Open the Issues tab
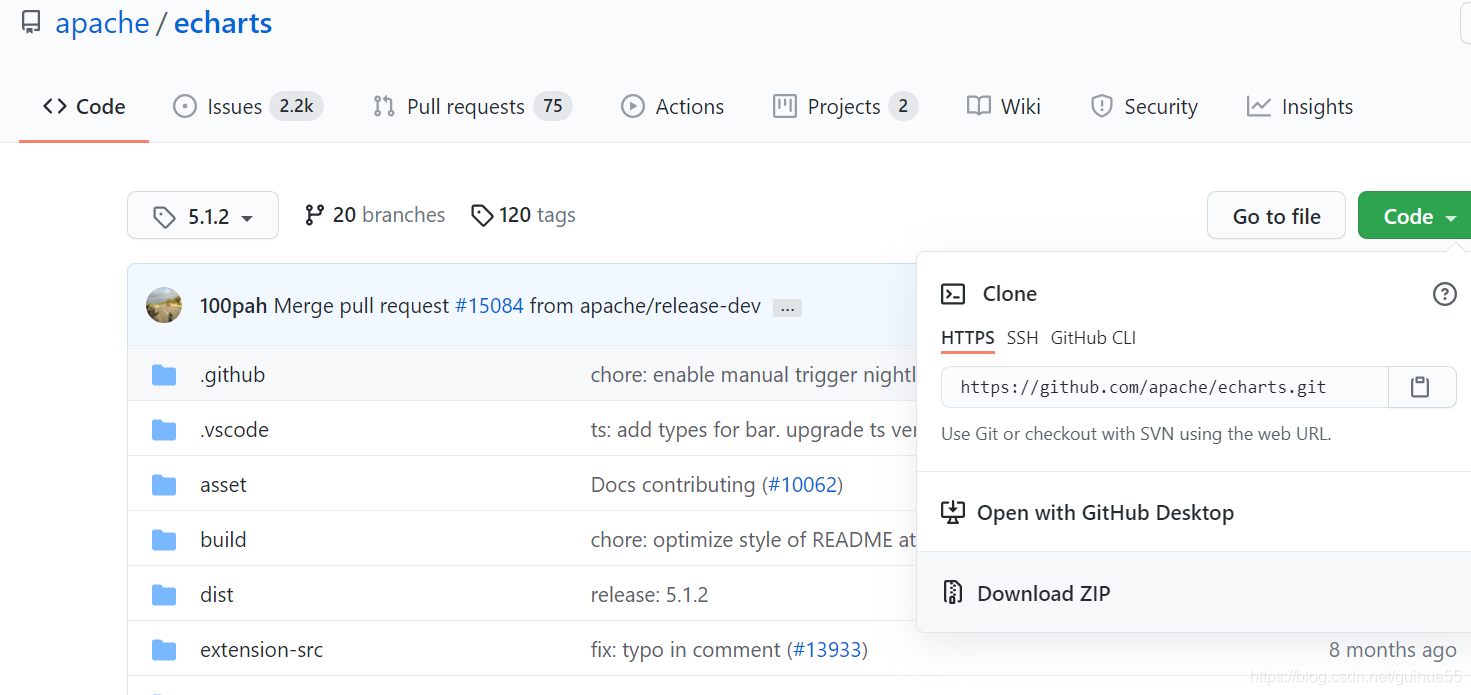1471x695 pixels. [x=247, y=107]
